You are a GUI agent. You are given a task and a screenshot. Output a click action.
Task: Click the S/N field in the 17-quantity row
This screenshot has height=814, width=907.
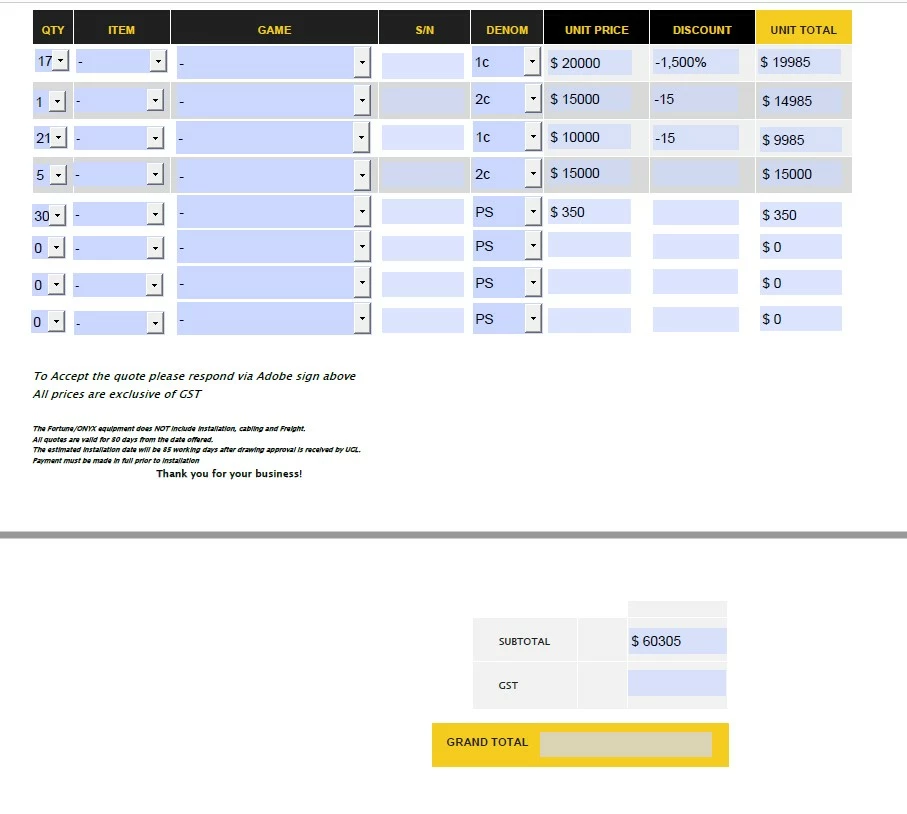tap(423, 65)
